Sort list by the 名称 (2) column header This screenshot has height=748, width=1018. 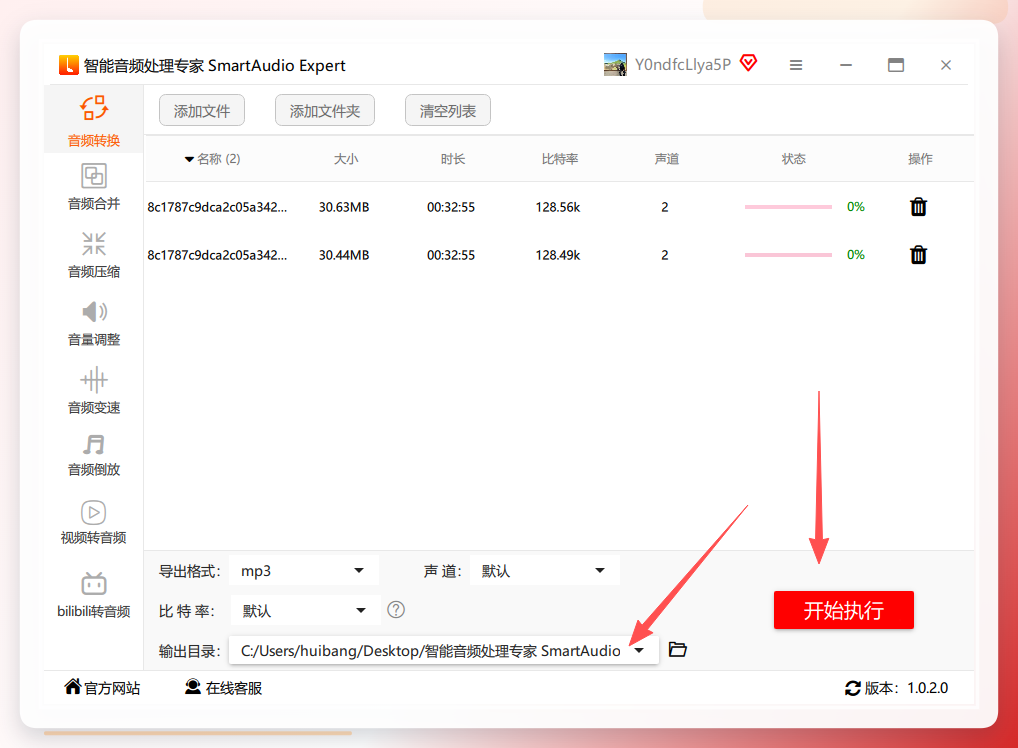(213, 159)
